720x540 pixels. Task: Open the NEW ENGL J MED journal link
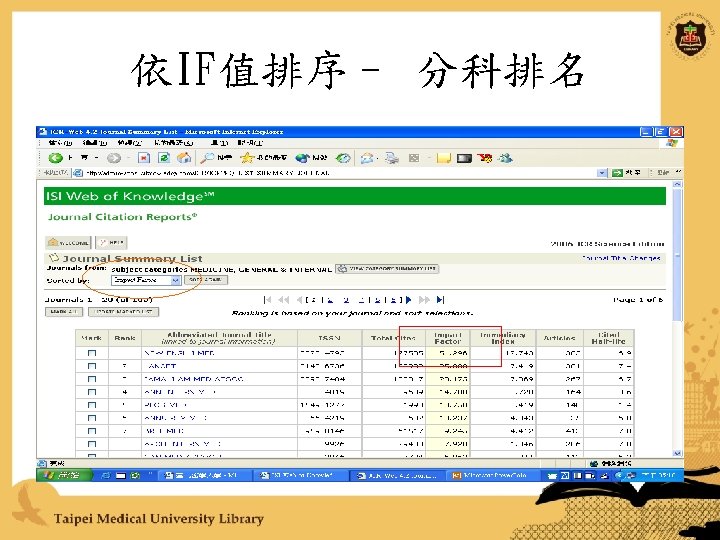tap(179, 353)
